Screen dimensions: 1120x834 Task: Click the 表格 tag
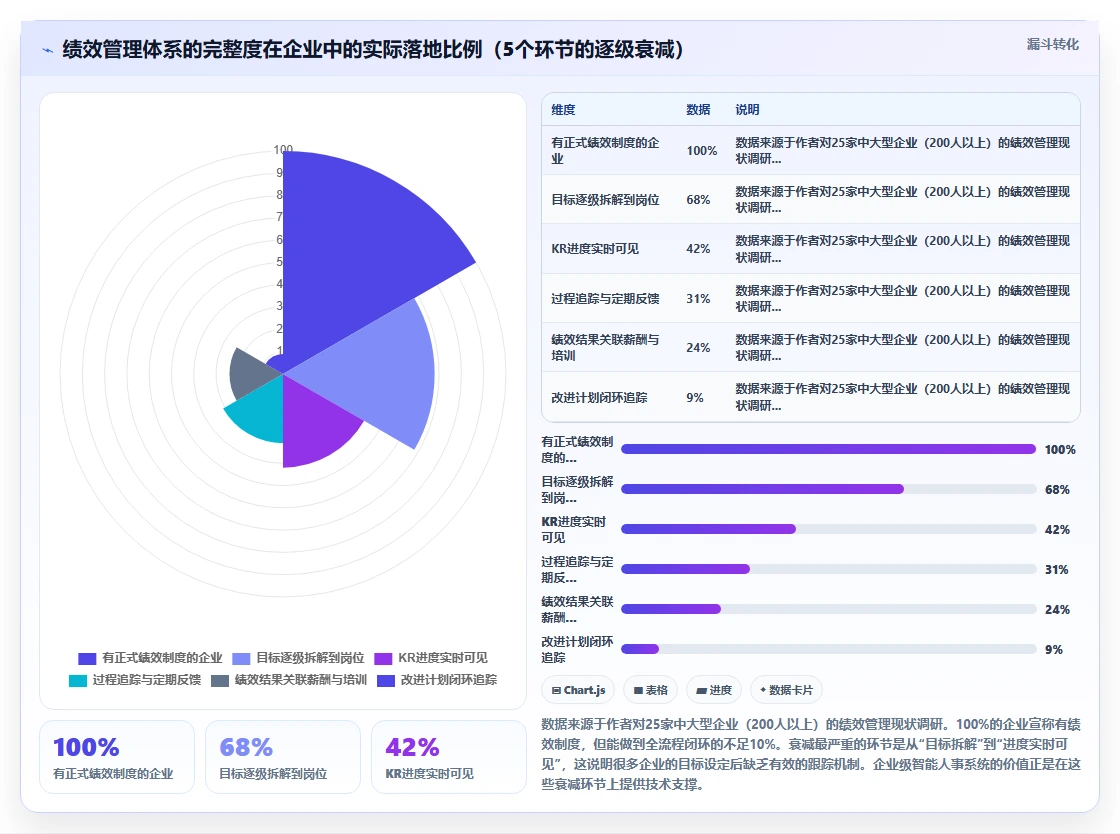click(x=650, y=690)
